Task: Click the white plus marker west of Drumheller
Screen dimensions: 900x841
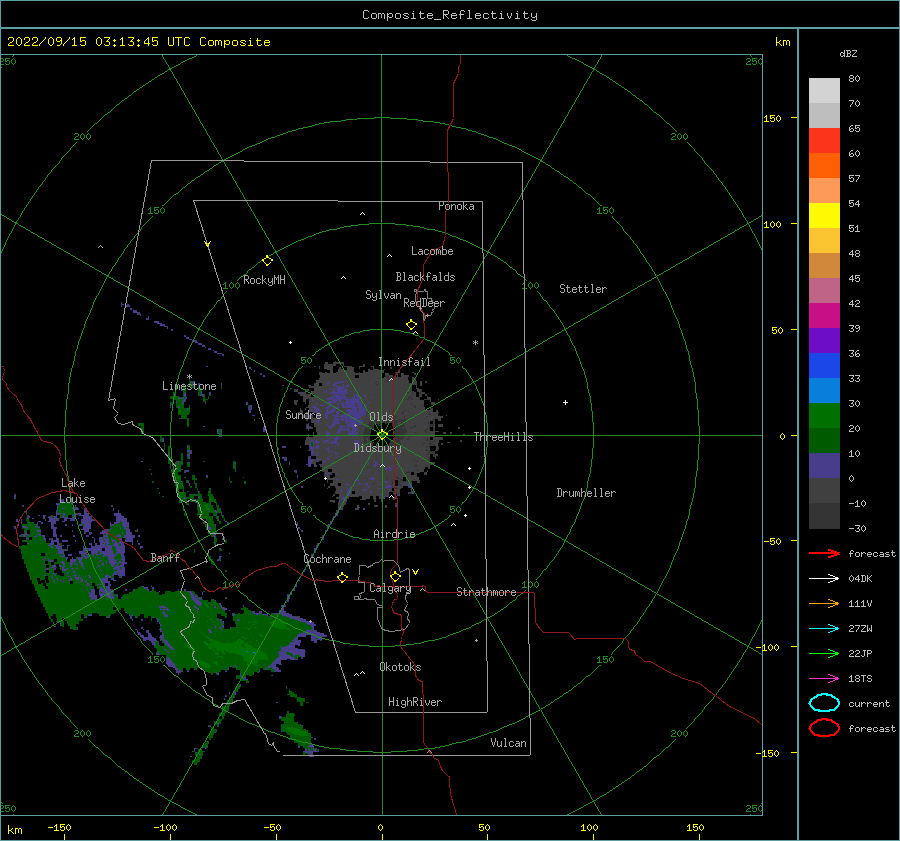Action: 565,402
